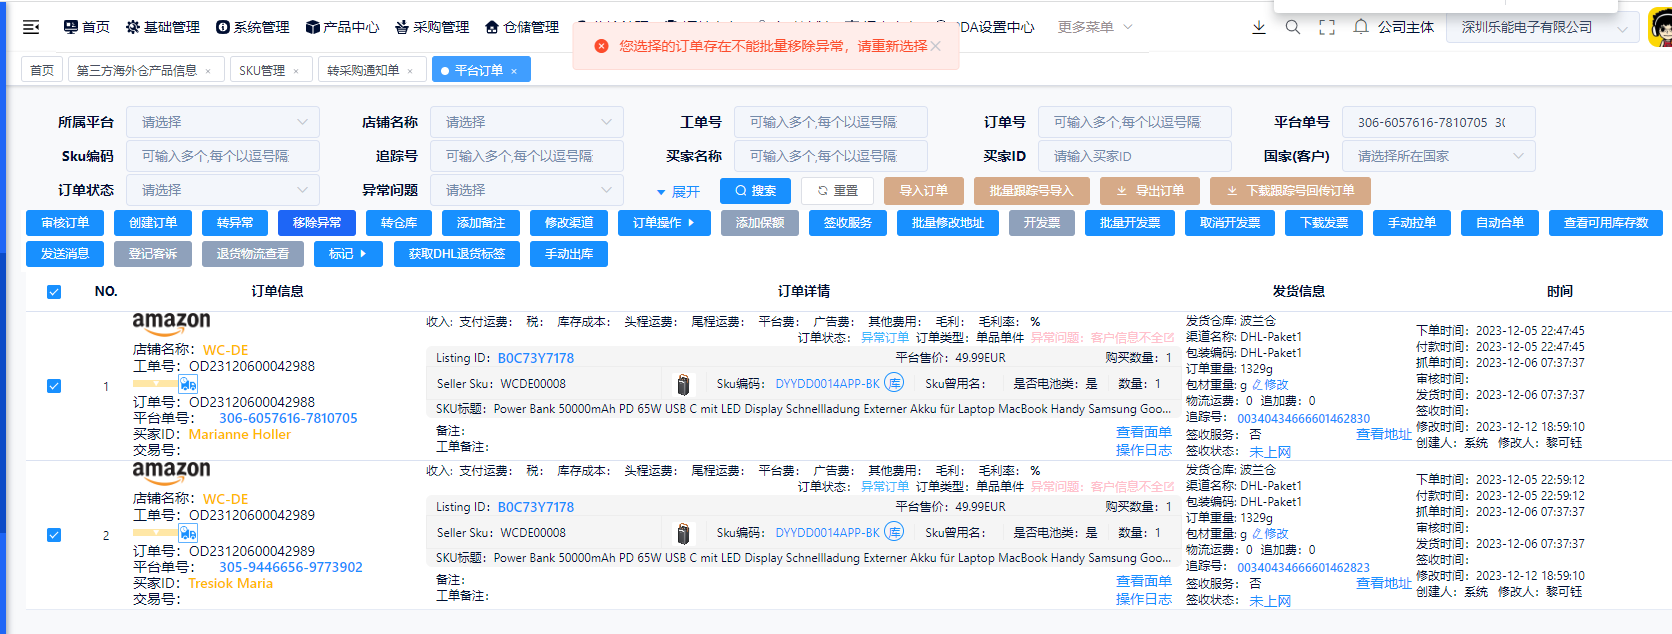The height and width of the screenshot is (634, 1672).
Task: Close the error alert with X icon
Action: click(936, 46)
